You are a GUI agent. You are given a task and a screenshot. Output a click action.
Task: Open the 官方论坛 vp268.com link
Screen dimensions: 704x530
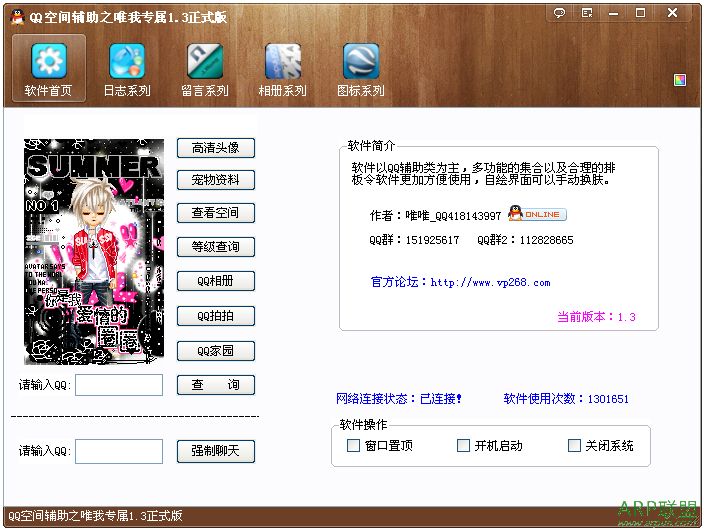coord(460,282)
